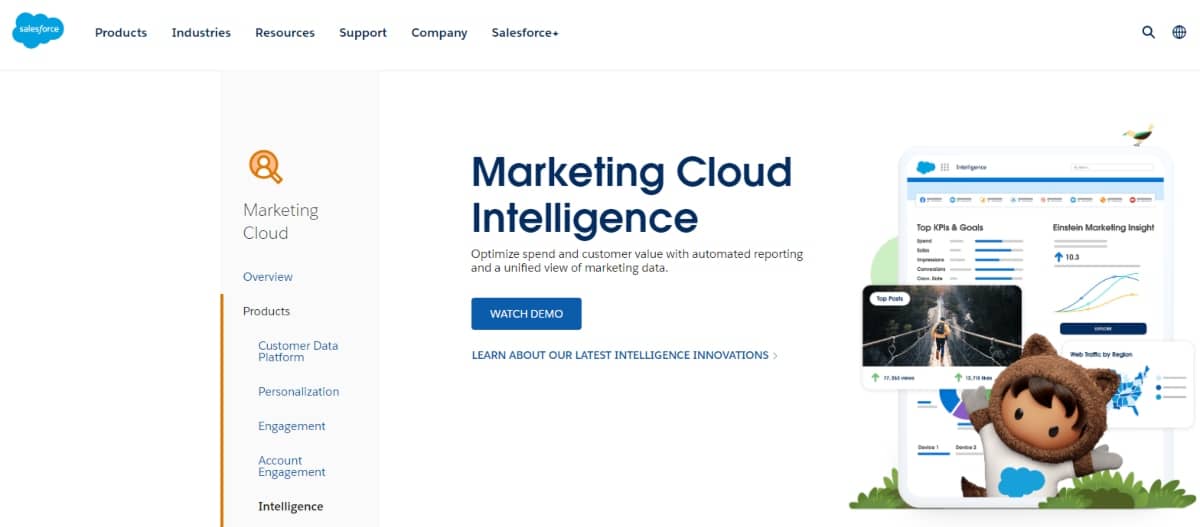The image size is (1200, 527).
Task: Open the Company menu
Action: (x=439, y=33)
